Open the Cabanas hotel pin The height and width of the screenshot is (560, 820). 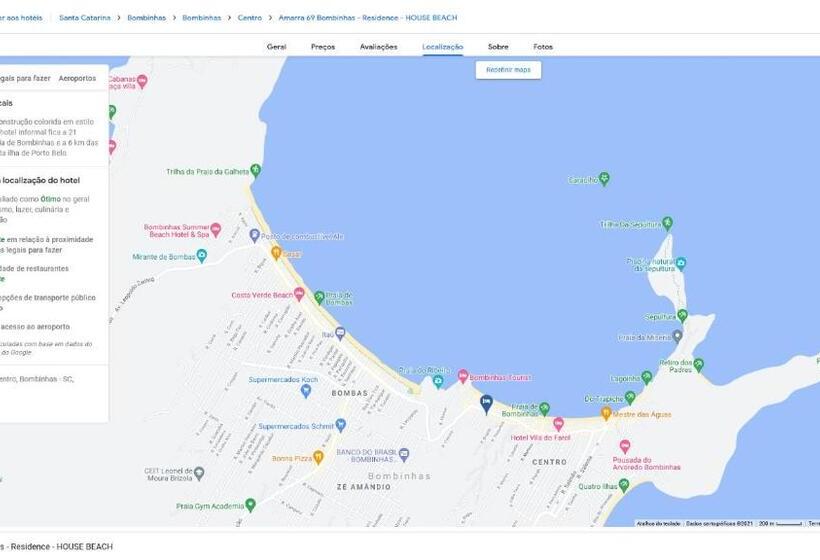pyautogui.click(x=142, y=81)
